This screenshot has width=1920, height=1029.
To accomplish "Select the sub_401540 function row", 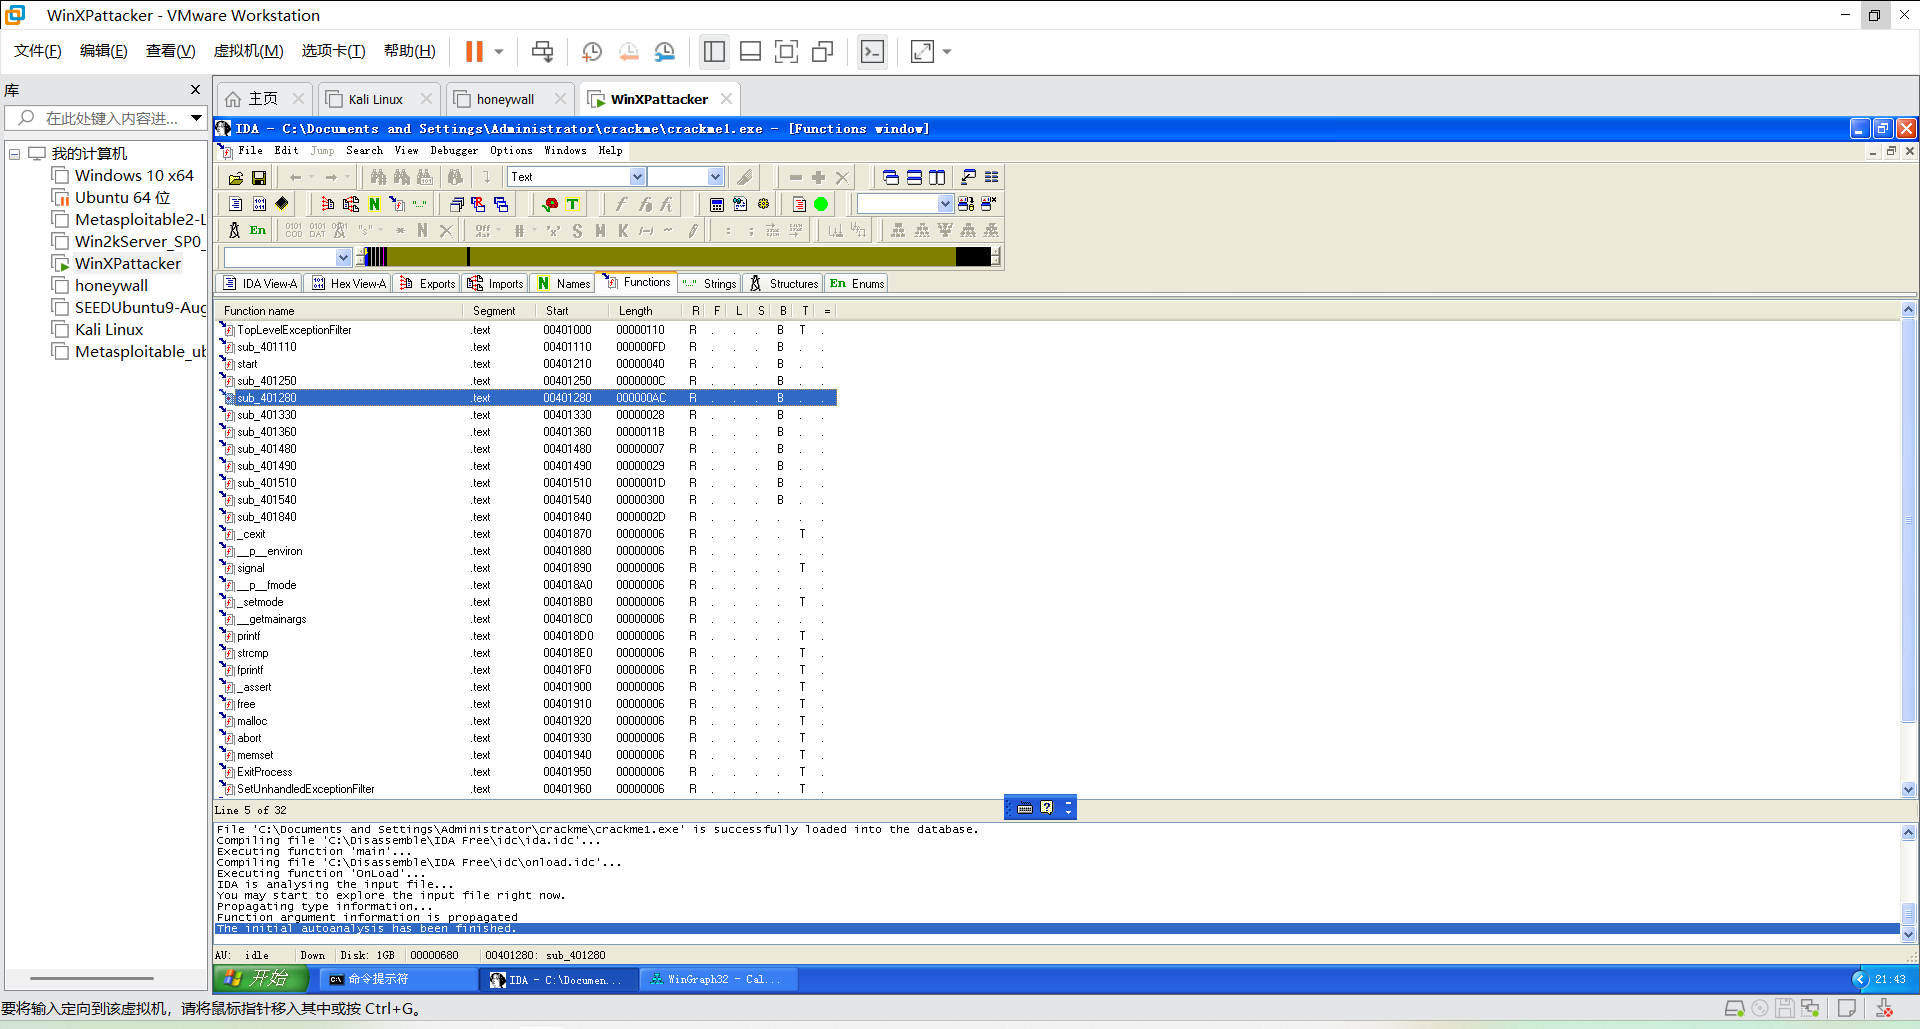I will [527, 500].
